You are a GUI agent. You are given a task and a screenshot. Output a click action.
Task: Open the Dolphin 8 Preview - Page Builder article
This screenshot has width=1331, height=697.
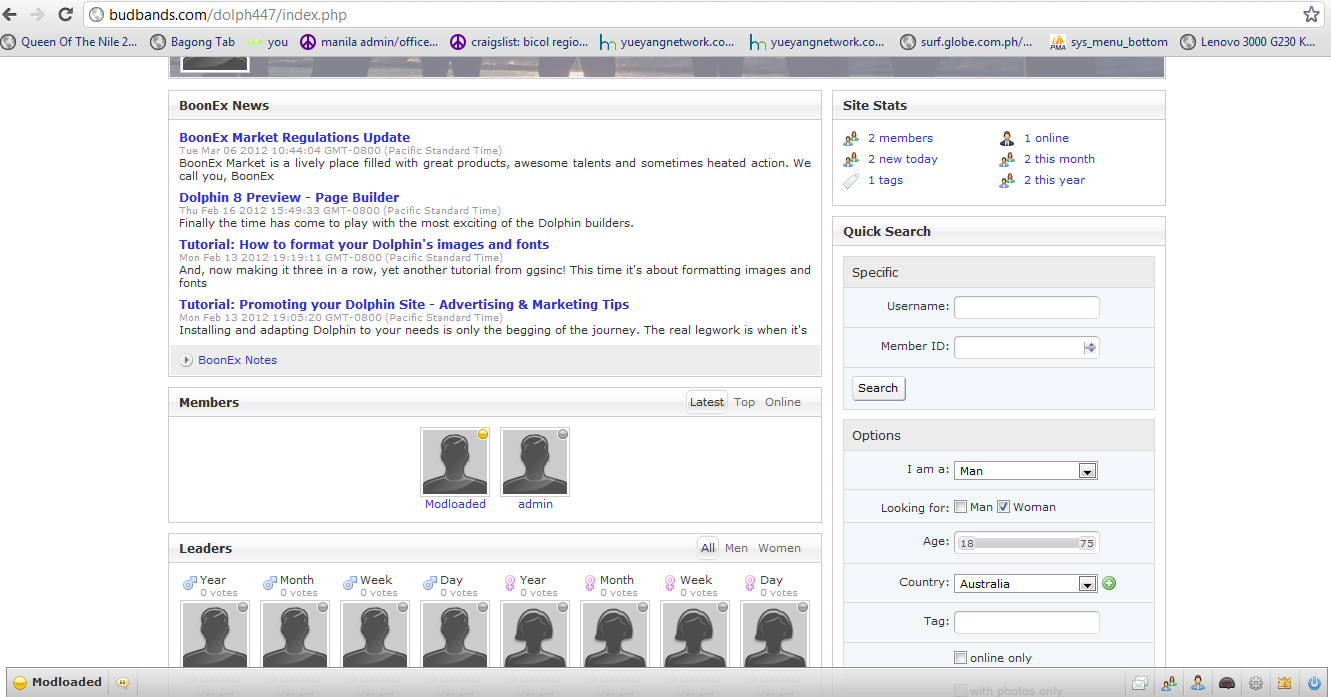point(289,198)
